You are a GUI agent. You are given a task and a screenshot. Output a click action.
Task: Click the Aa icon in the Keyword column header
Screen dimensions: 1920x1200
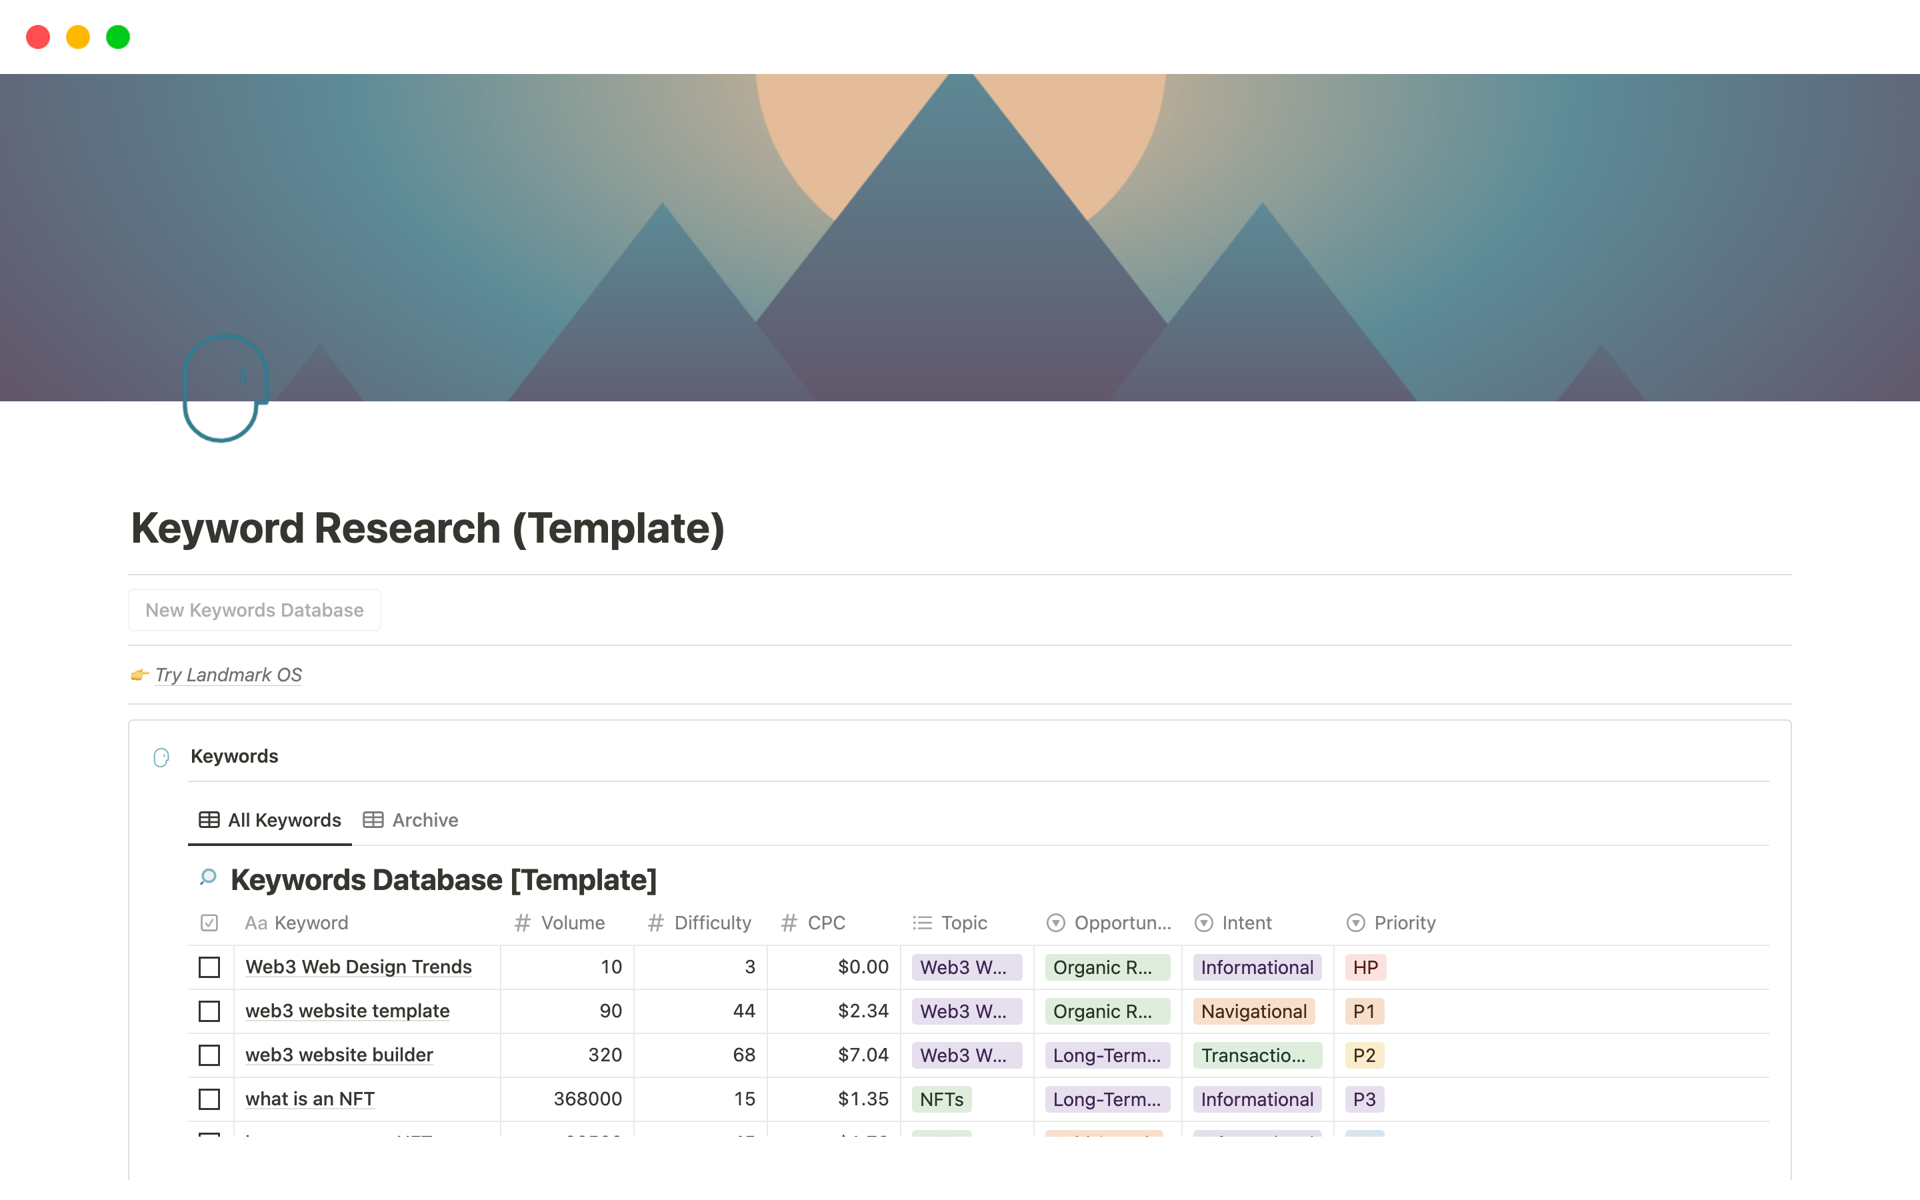pyautogui.click(x=254, y=922)
